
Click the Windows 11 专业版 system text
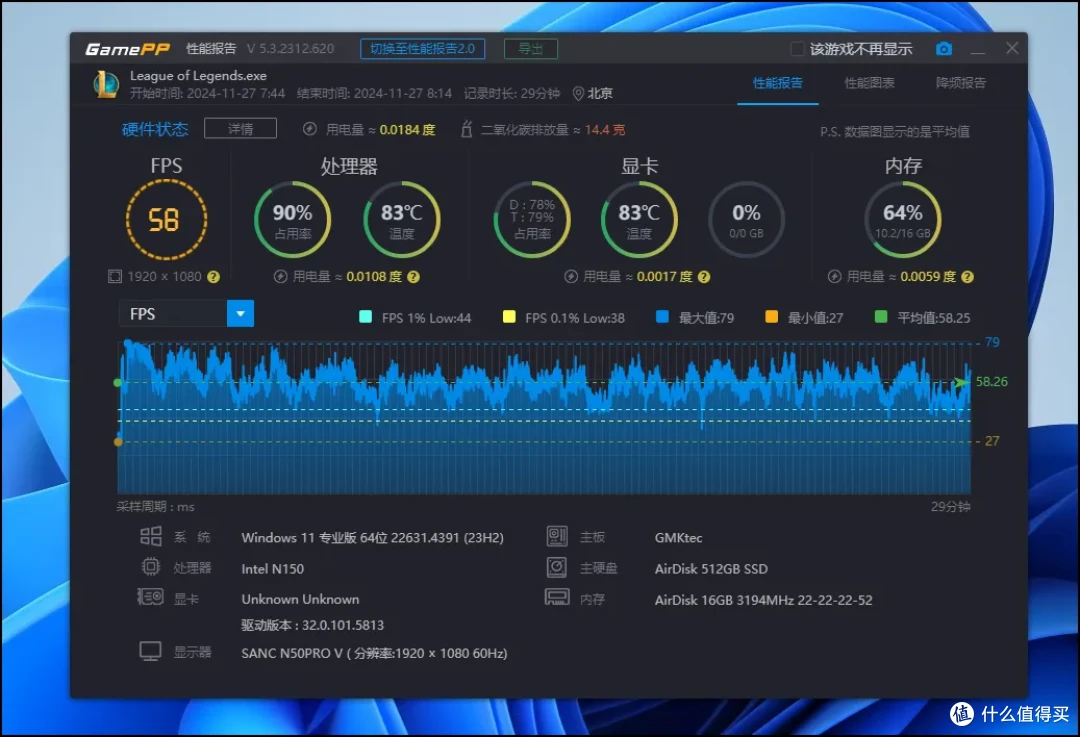[372, 537]
